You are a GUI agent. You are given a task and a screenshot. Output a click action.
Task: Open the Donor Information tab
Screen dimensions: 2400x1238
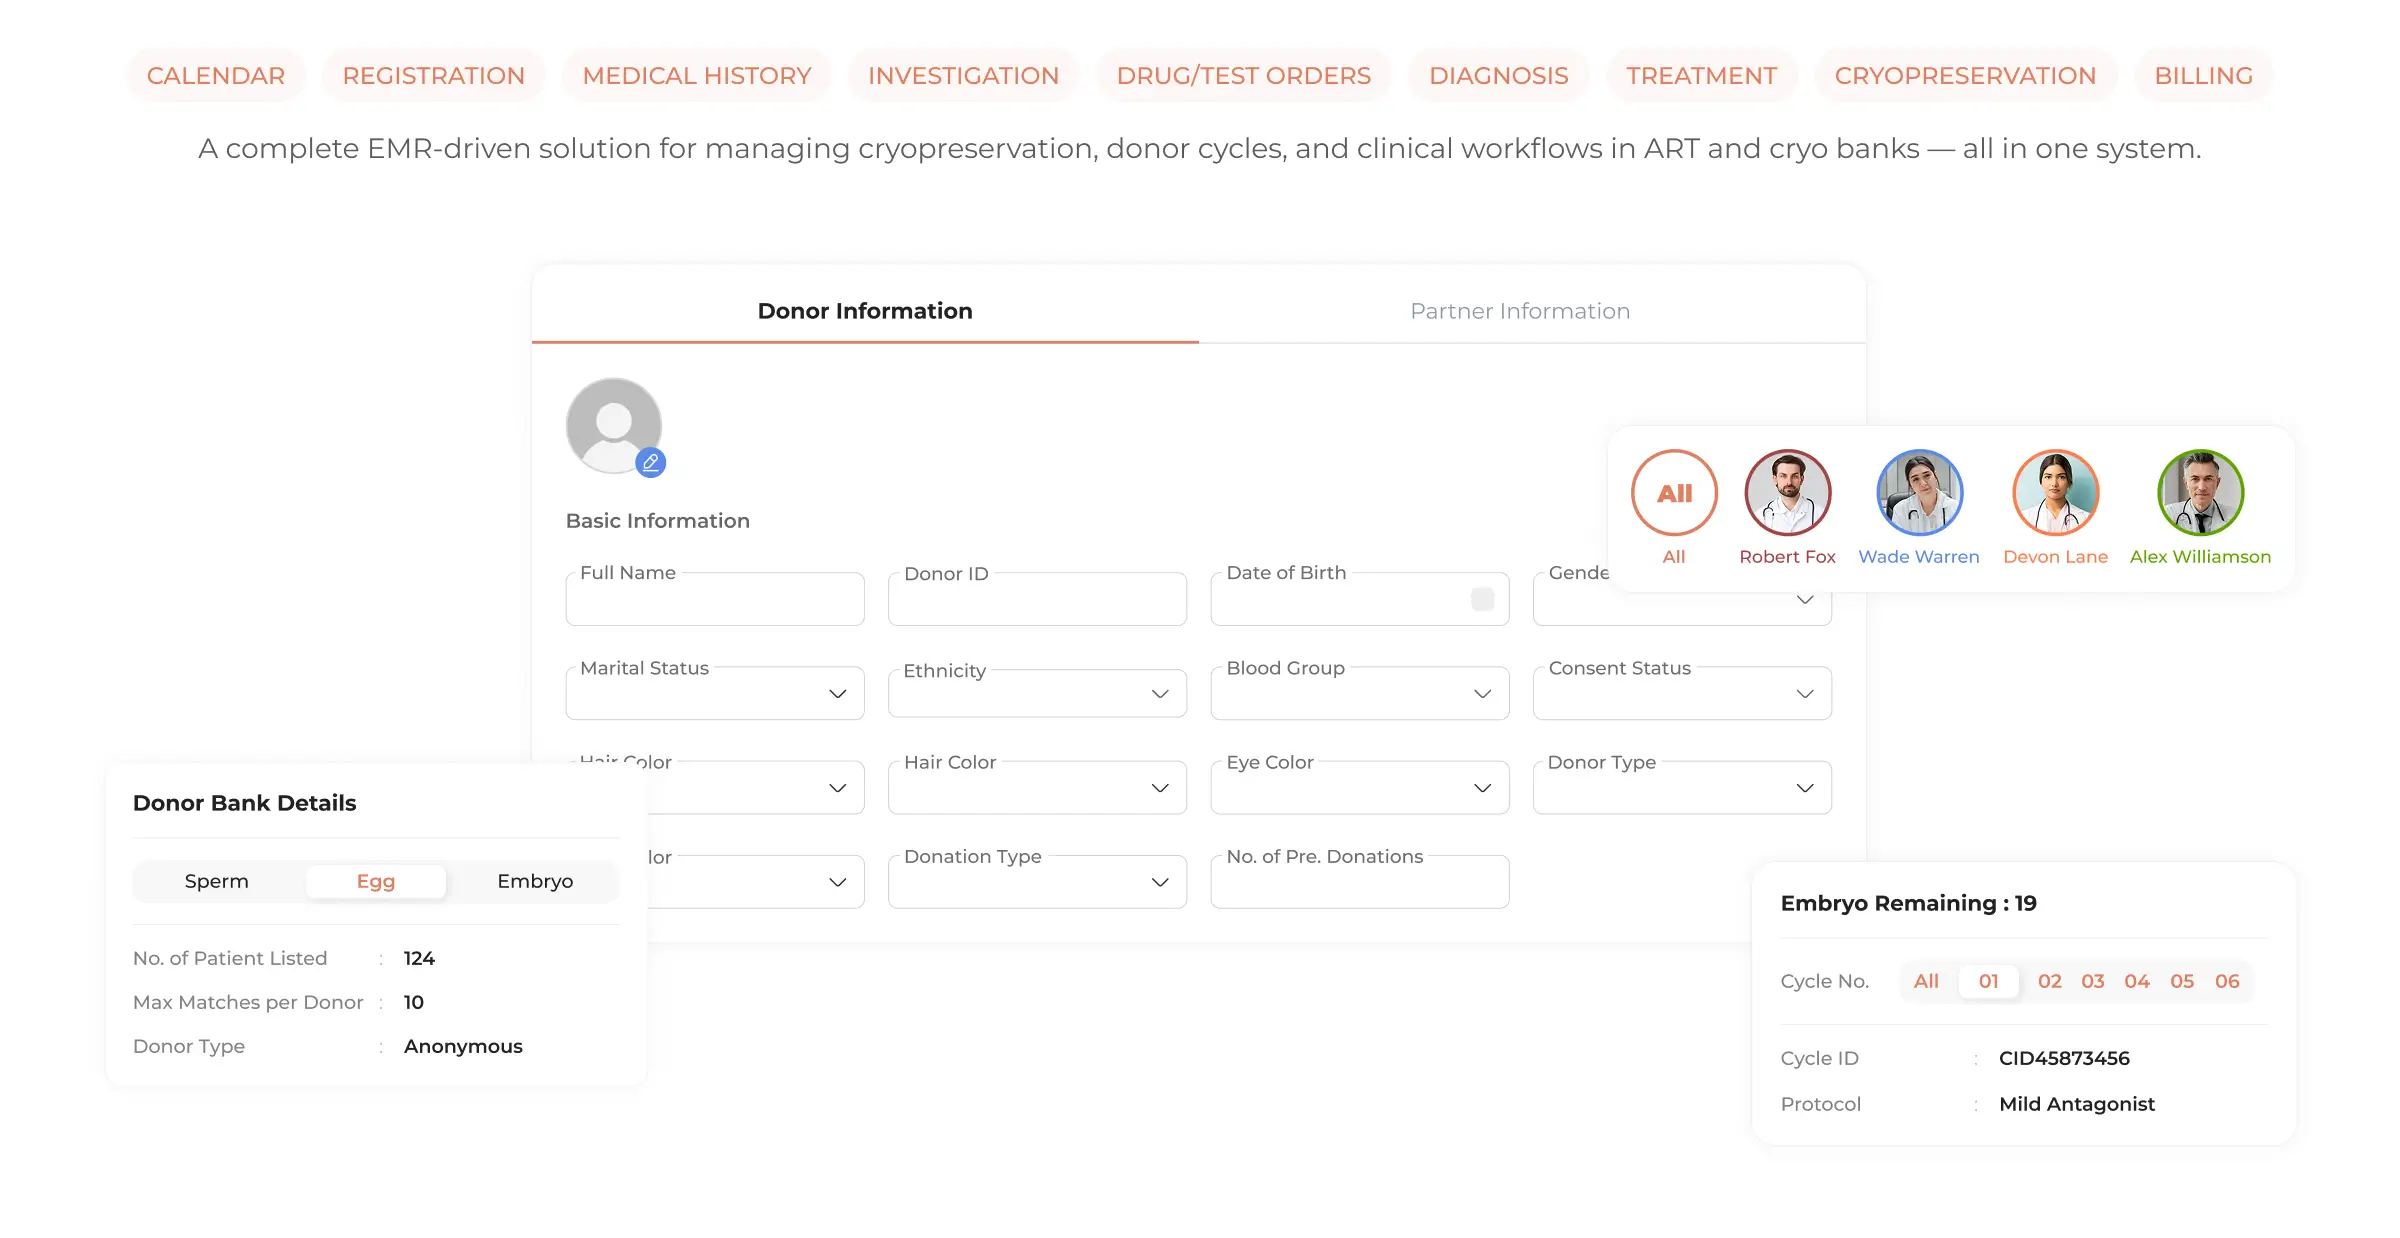point(865,311)
